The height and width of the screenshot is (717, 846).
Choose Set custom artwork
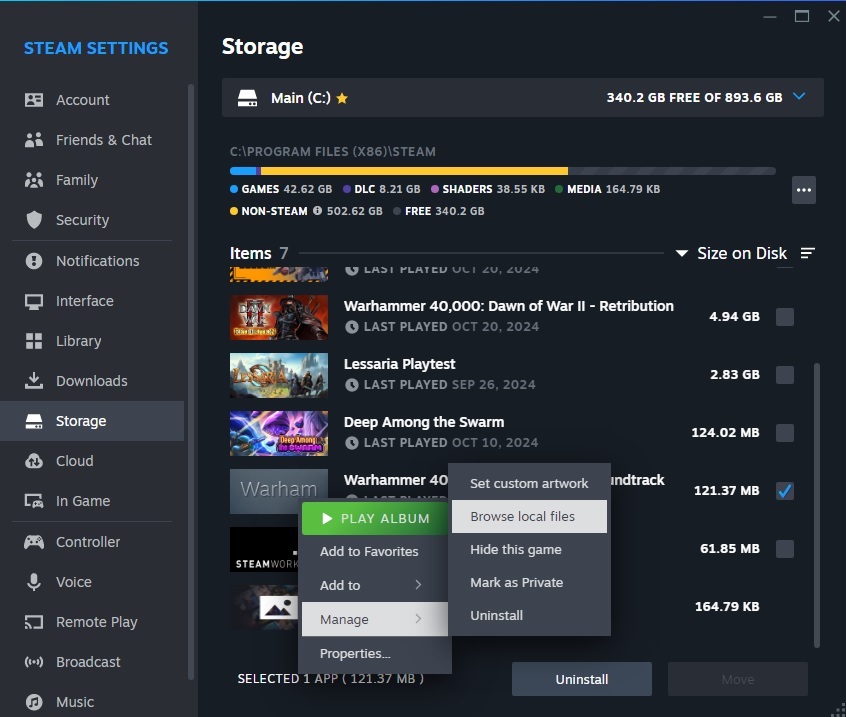pyautogui.click(x=529, y=483)
